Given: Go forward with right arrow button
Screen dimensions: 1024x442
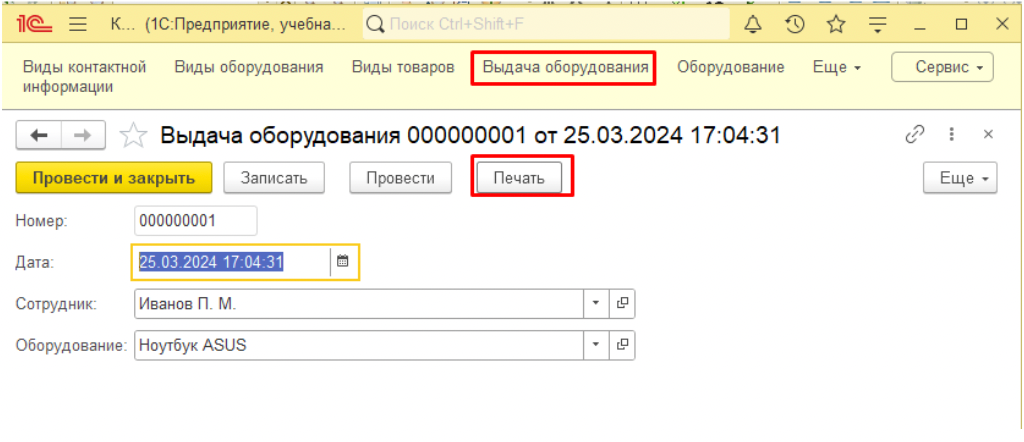Looking at the screenshot, I should point(83,135).
